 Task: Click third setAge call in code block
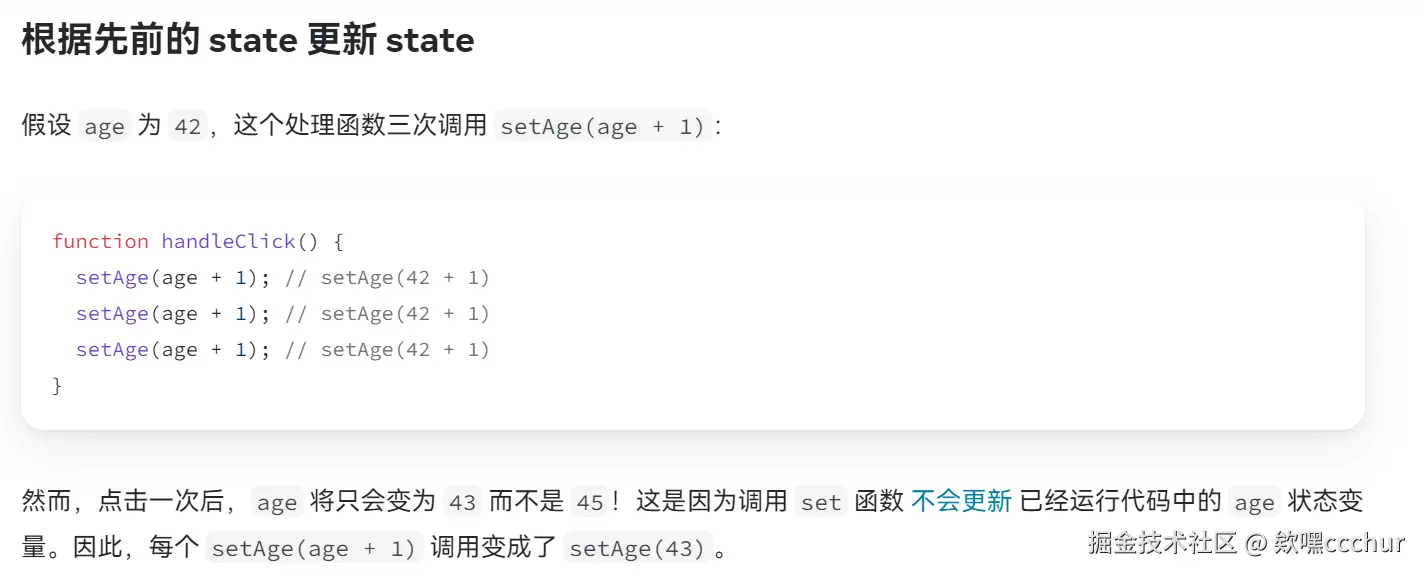pos(112,349)
